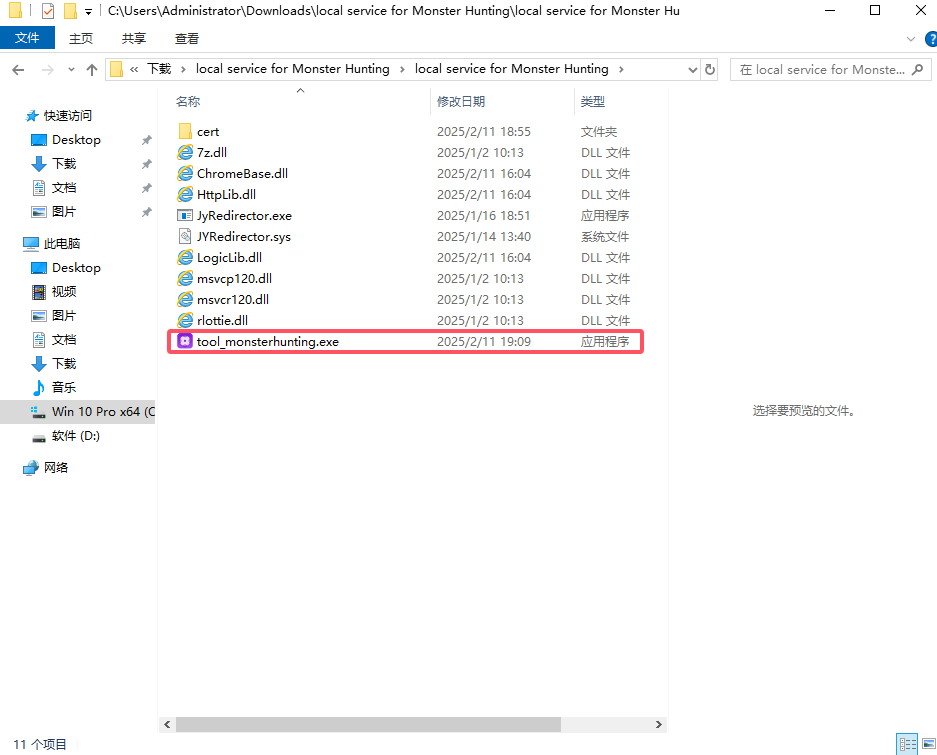The height and width of the screenshot is (755, 937).
Task: Select the msvcp120.dll file icon
Action: (185, 279)
